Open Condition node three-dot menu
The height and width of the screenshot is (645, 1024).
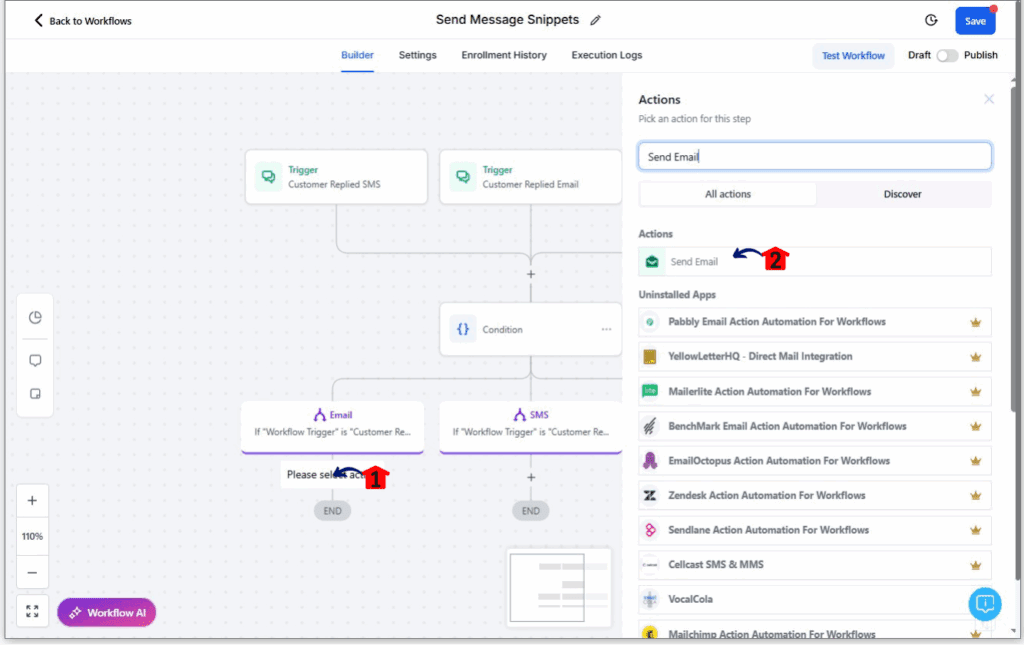coord(607,329)
